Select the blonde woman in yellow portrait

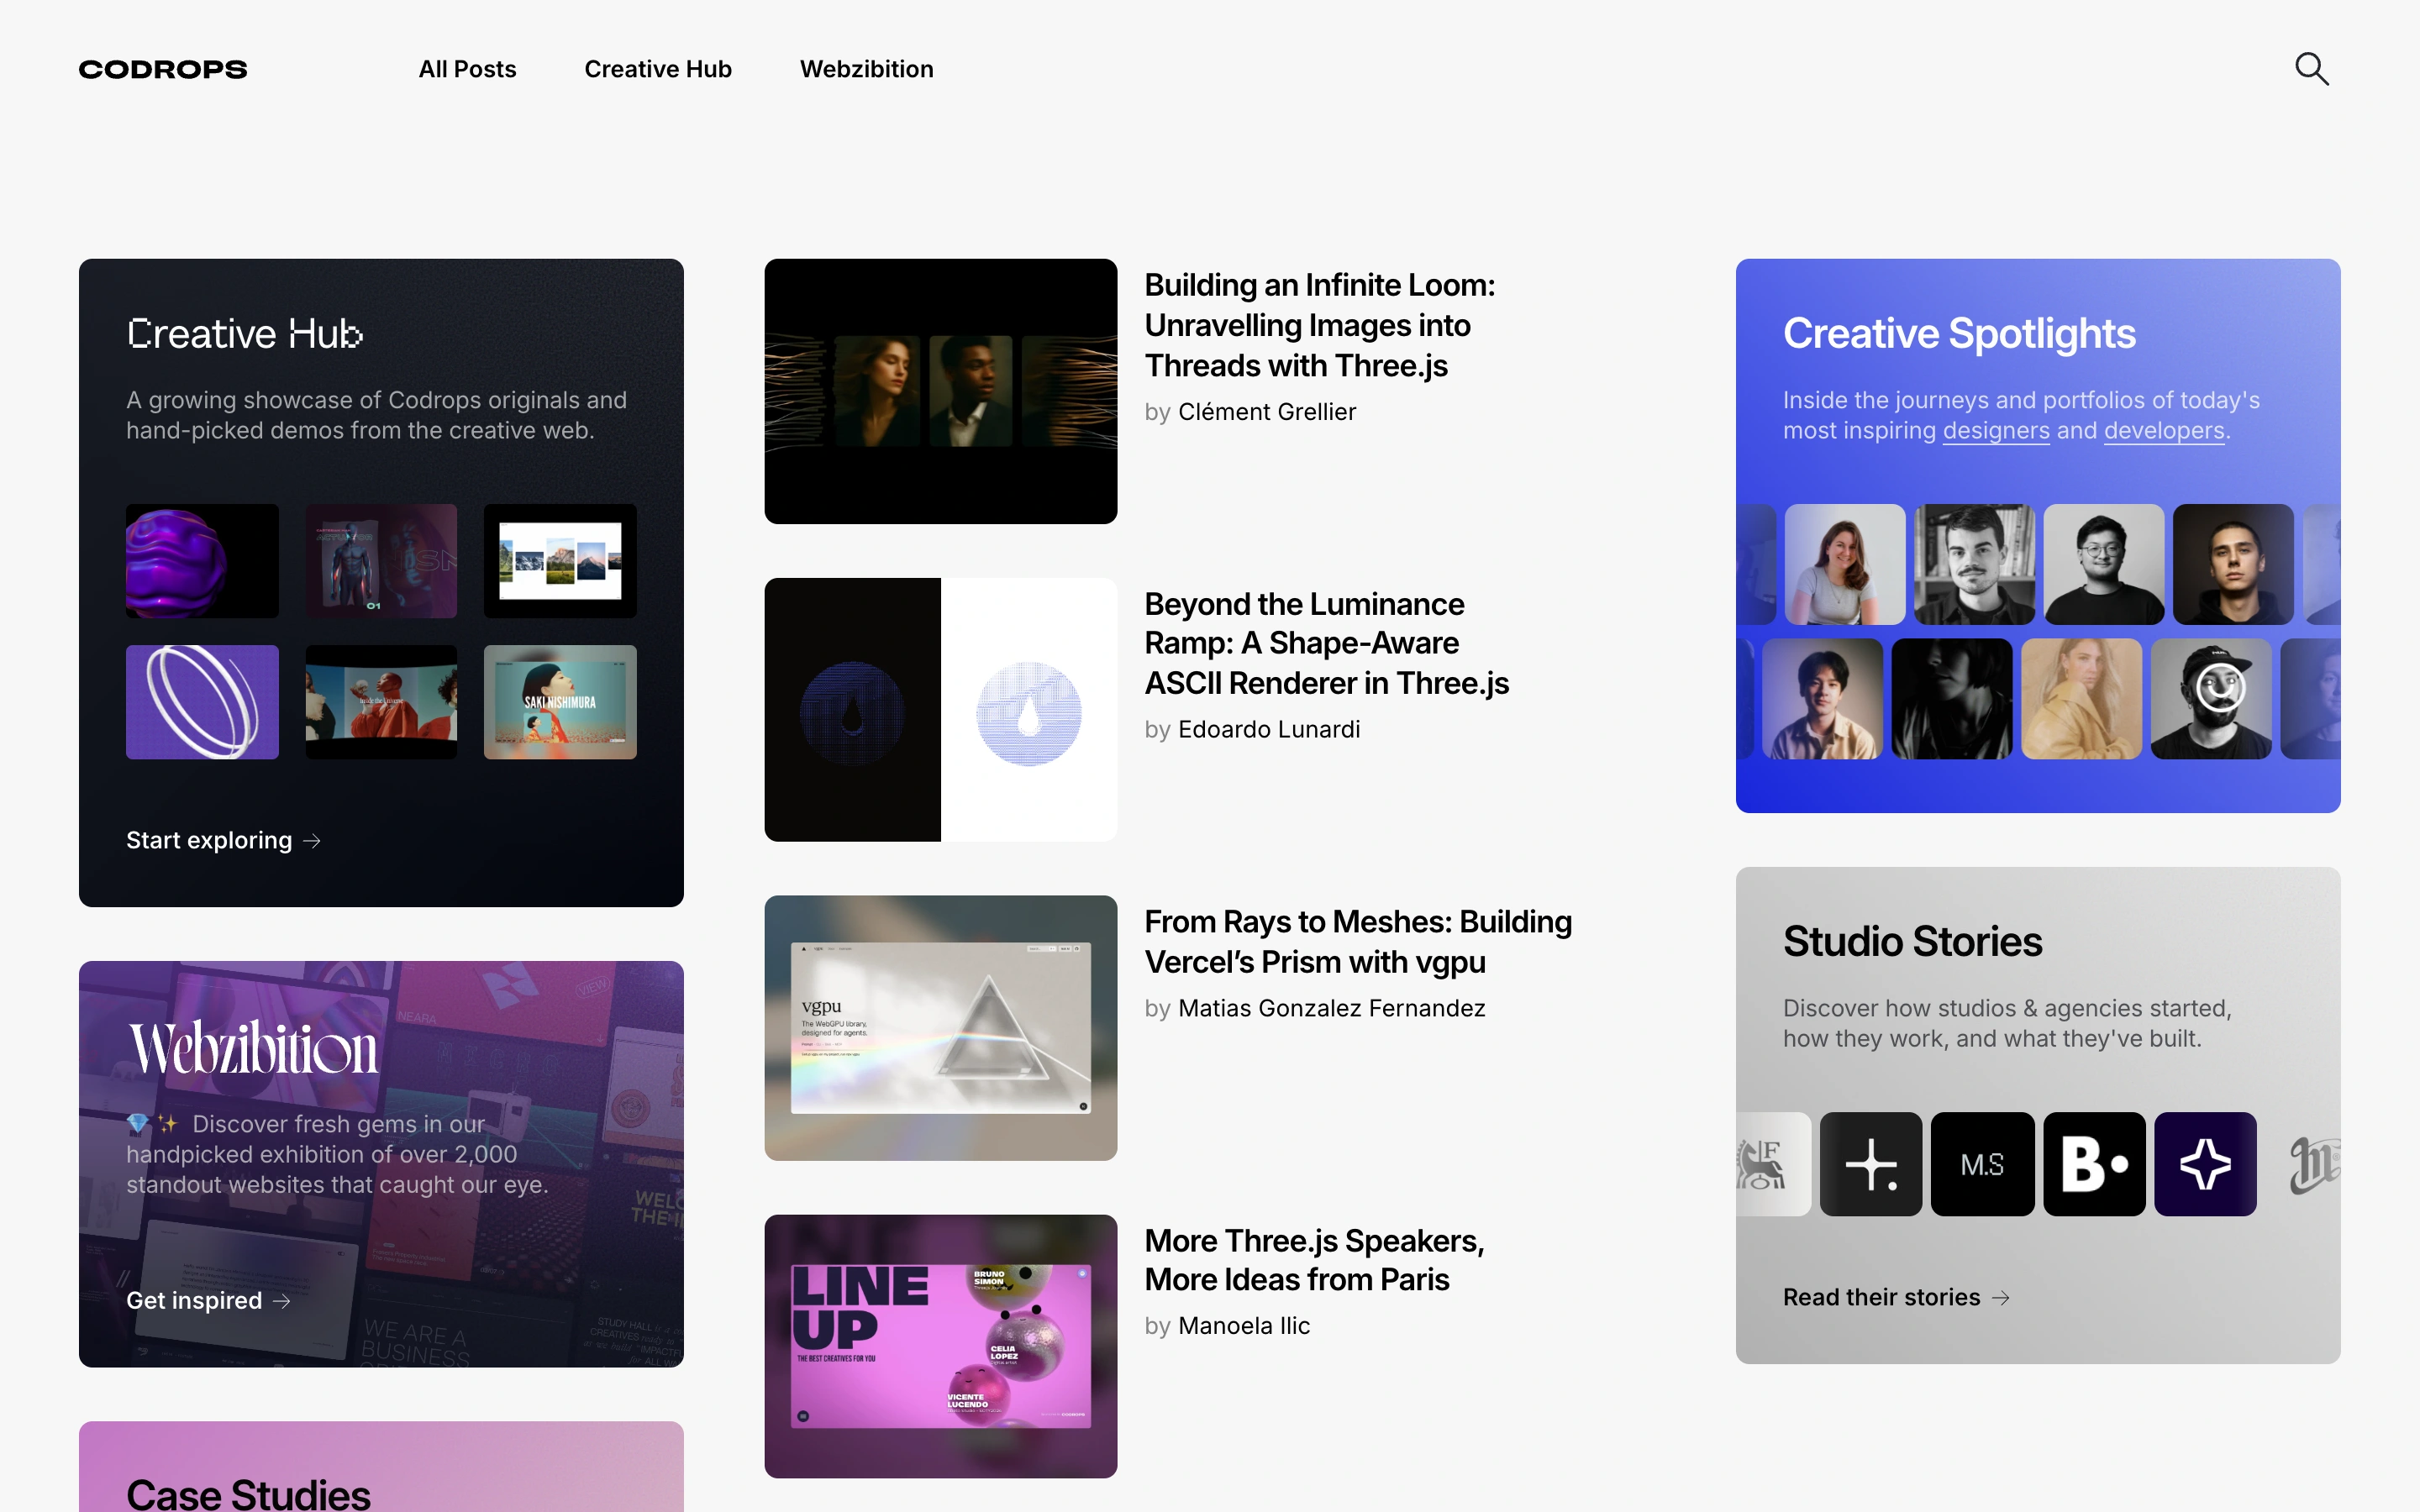[x=2082, y=699]
